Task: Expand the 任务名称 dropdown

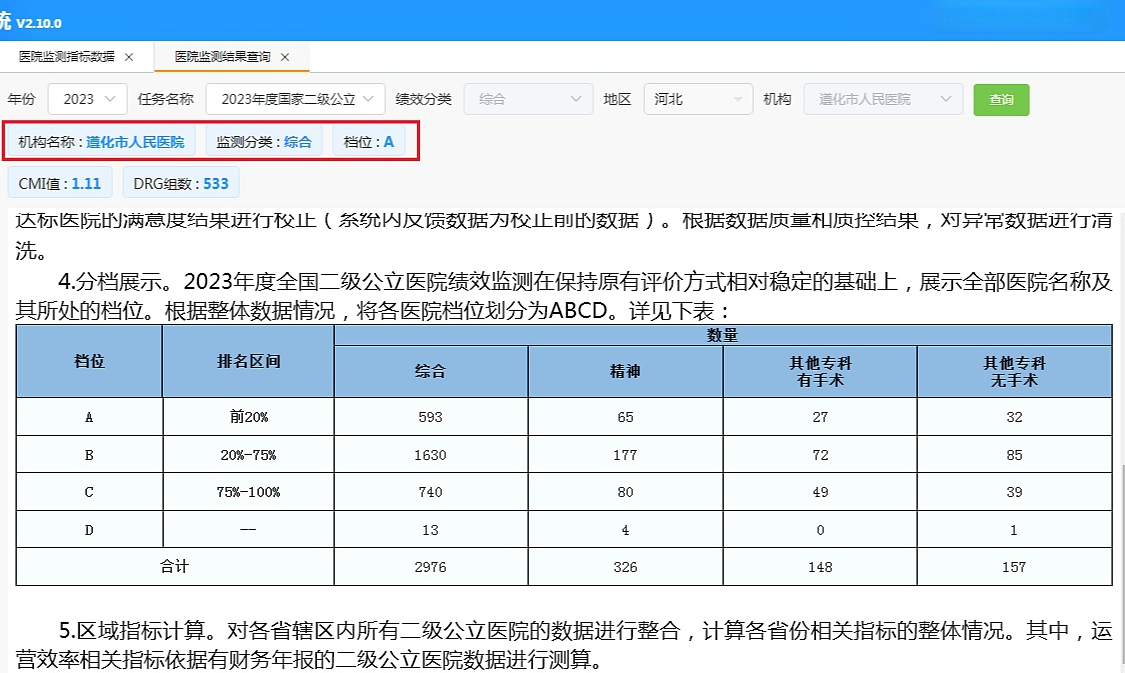Action: pos(295,99)
